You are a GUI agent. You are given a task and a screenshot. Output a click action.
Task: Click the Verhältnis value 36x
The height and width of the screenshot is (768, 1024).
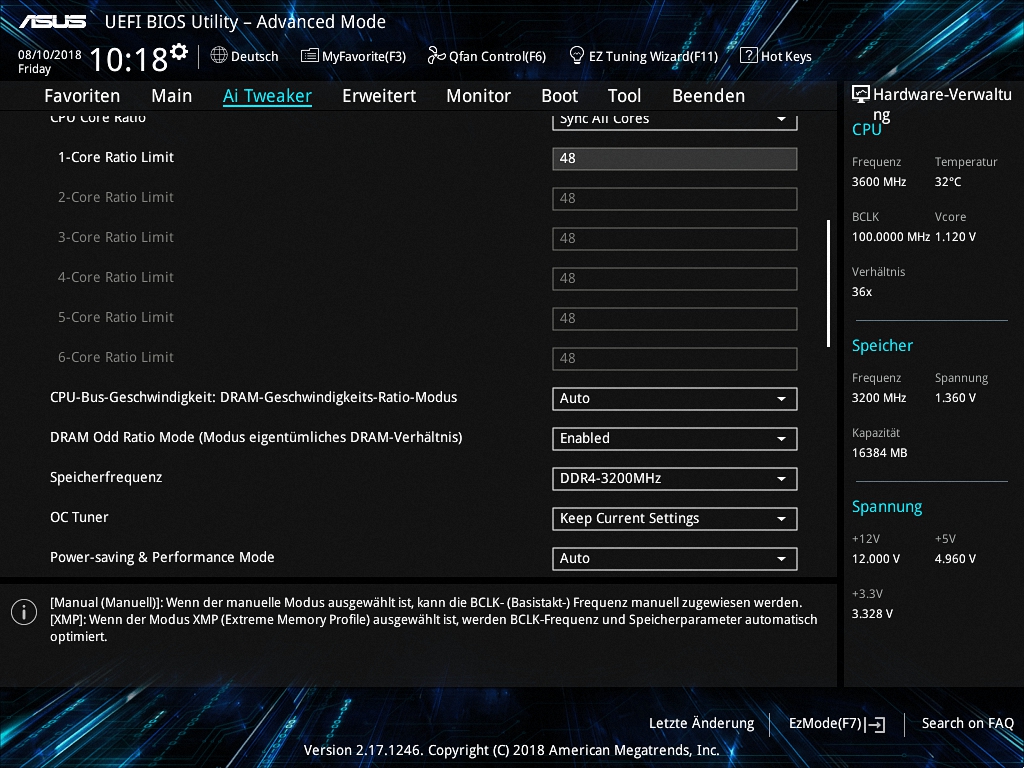coord(862,291)
